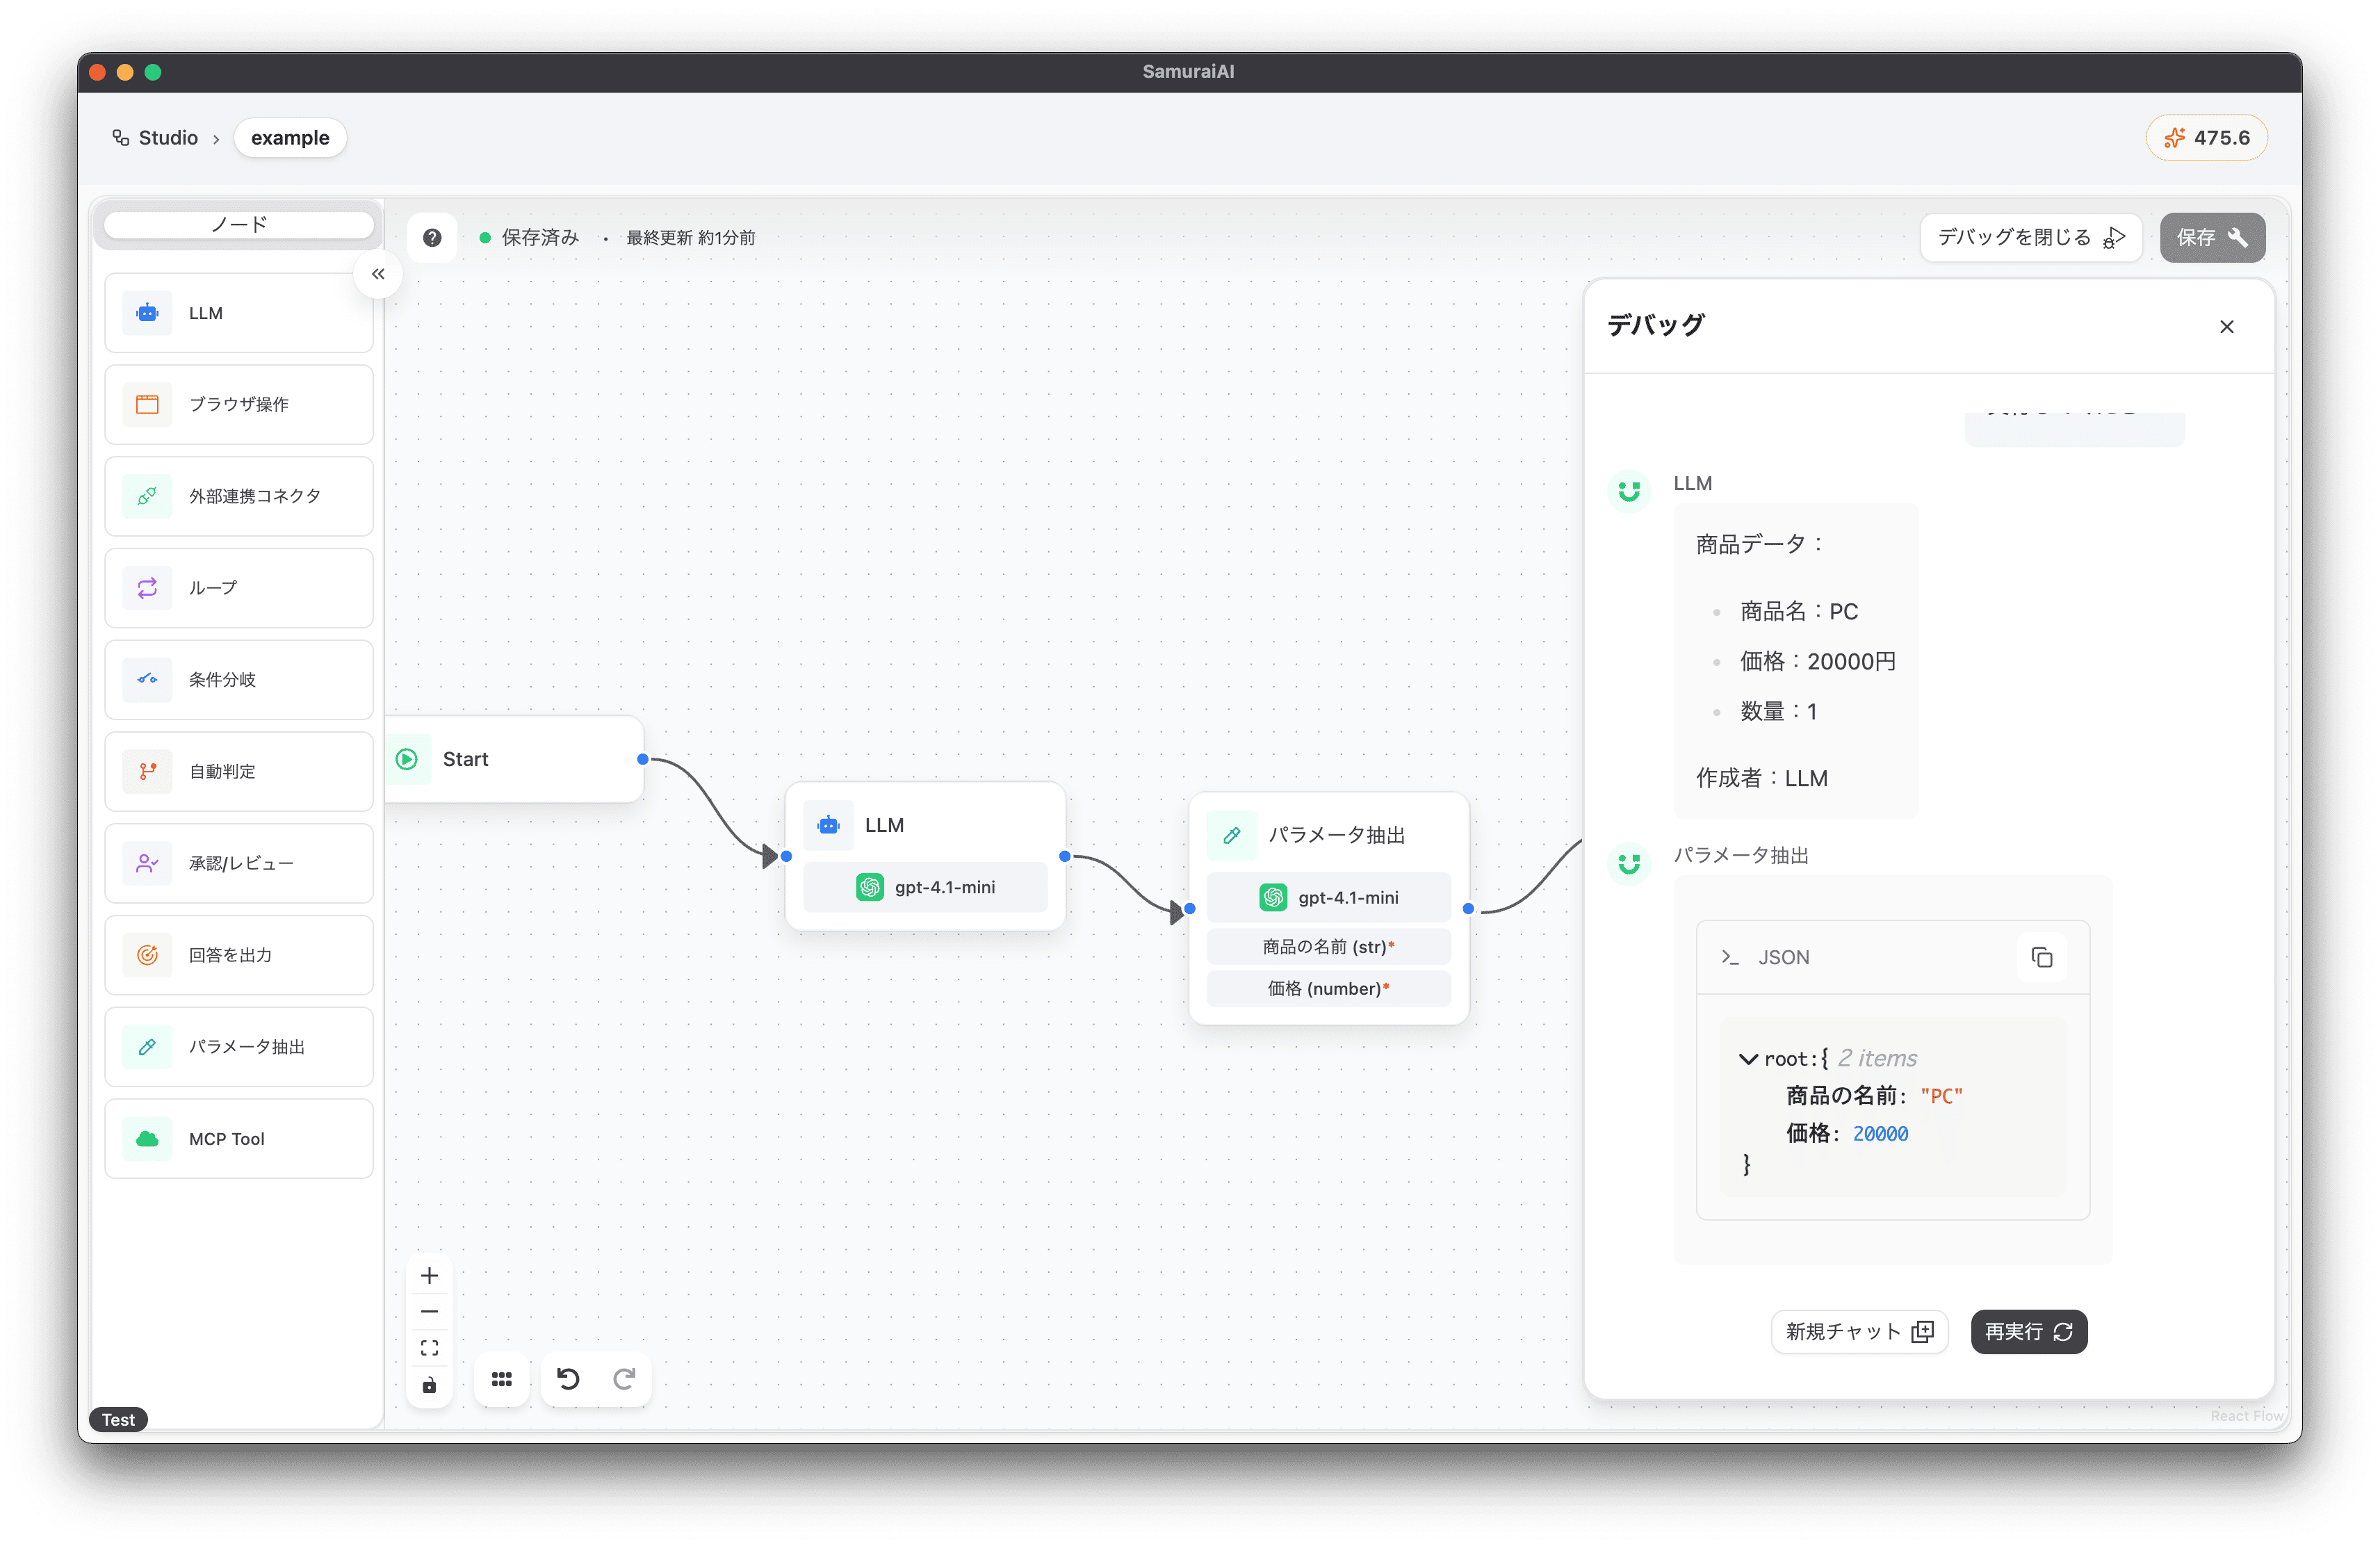Screen dimensions: 2380x1546
Task: Open the grid layout icon button
Action: [501, 1379]
